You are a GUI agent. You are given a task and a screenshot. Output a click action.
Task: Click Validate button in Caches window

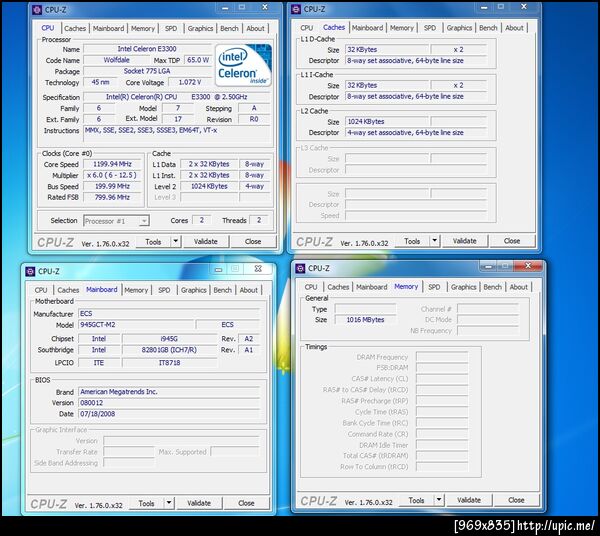pyautogui.click(x=465, y=241)
